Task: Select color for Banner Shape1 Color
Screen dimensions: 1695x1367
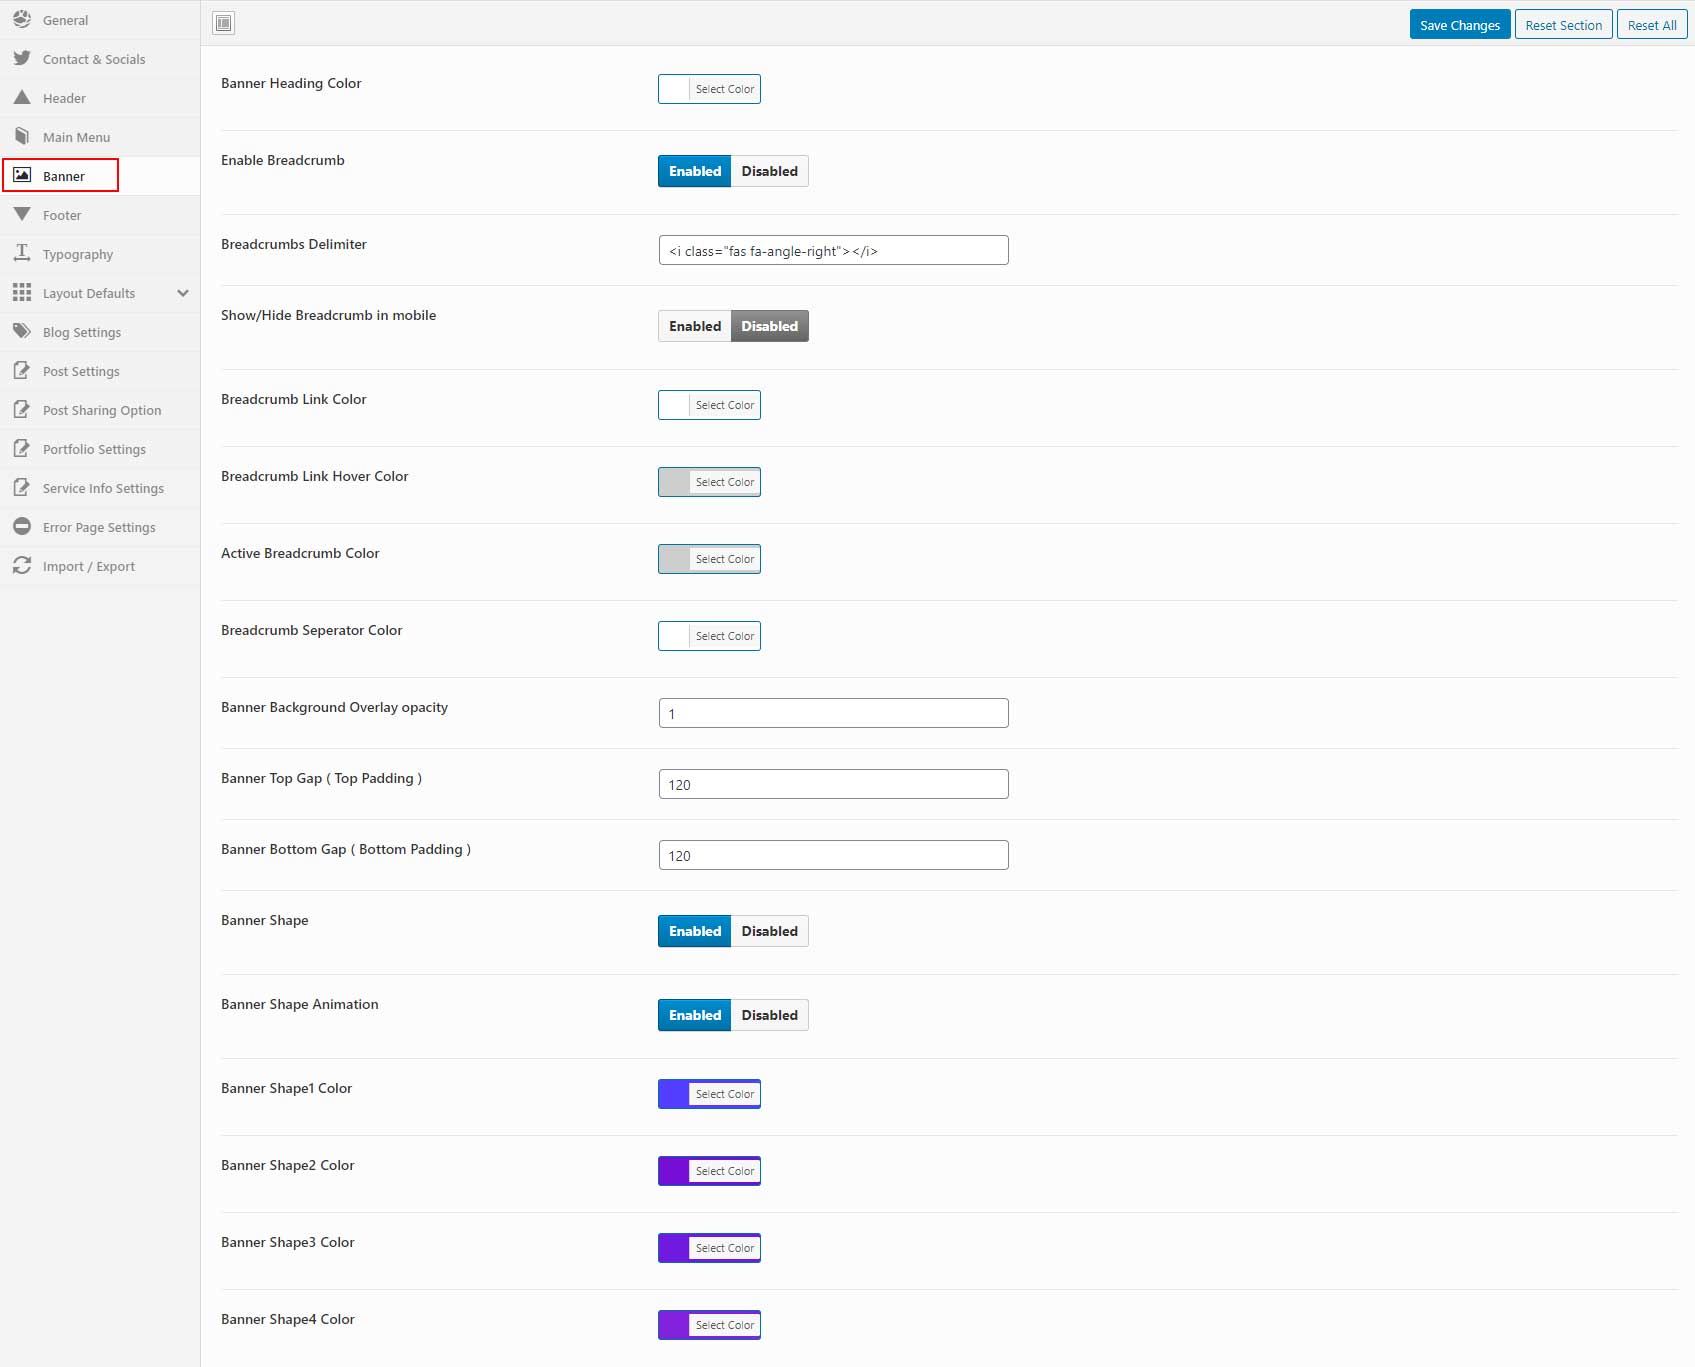Action: point(709,1094)
